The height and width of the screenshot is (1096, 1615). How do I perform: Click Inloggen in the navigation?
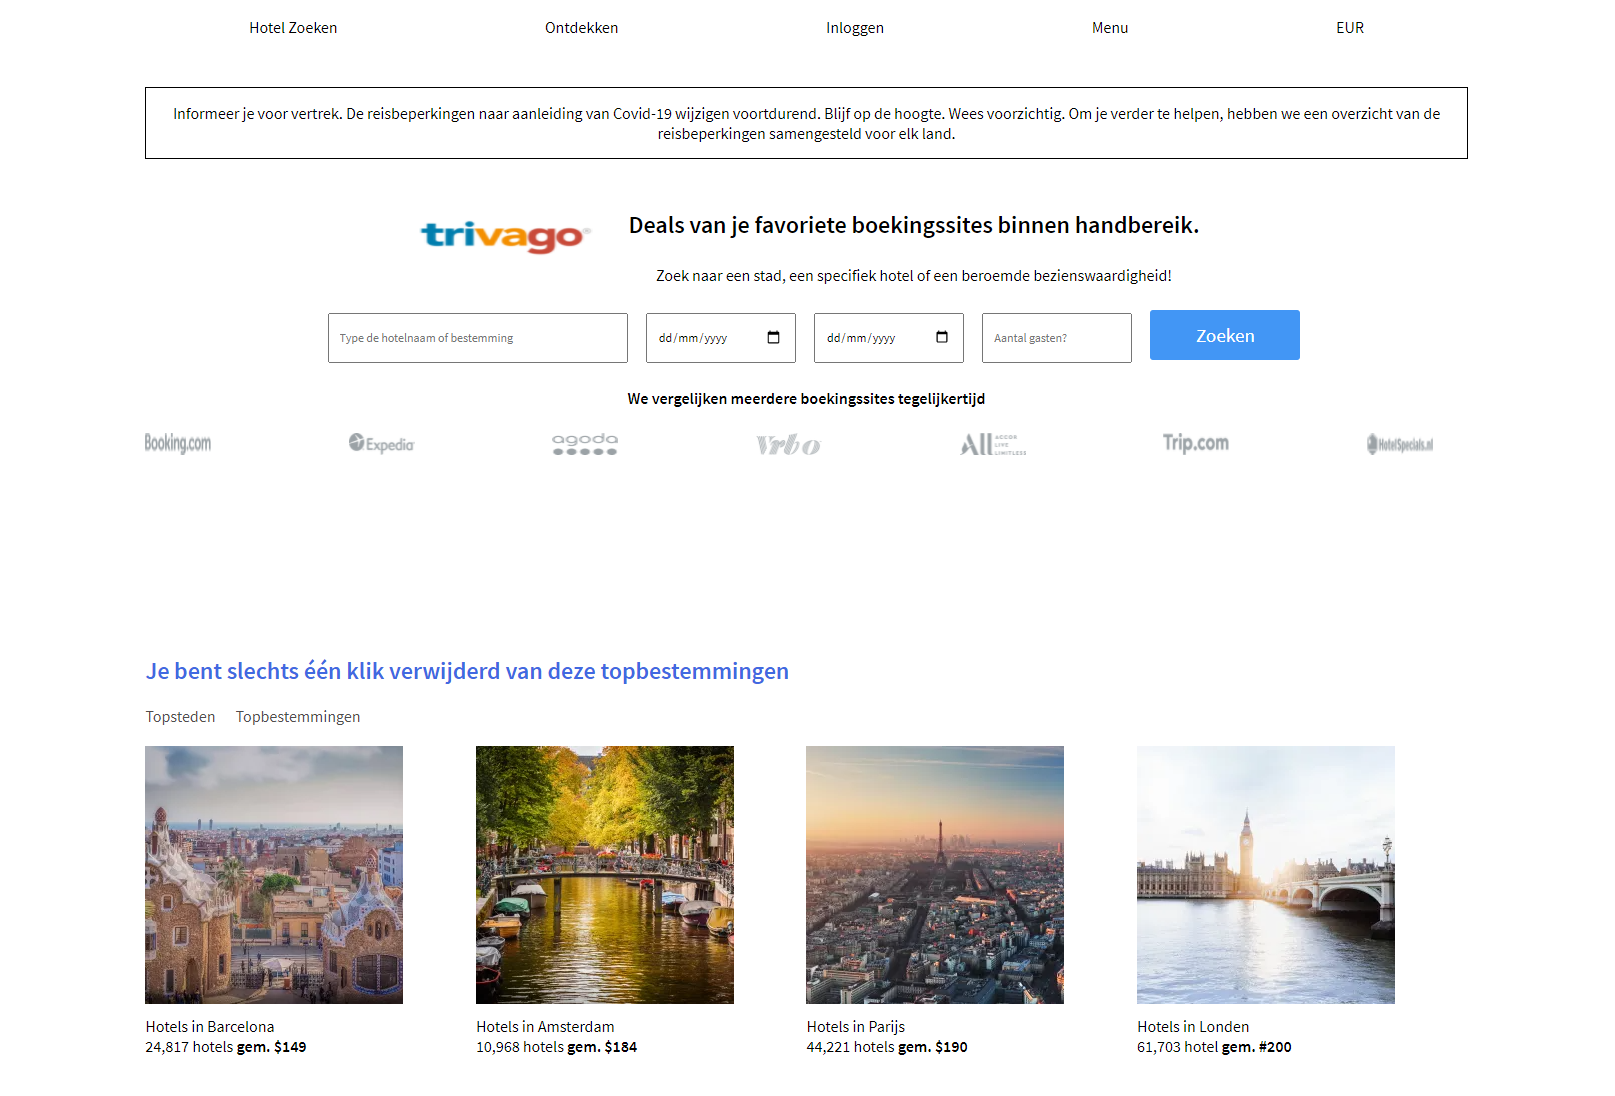click(855, 28)
